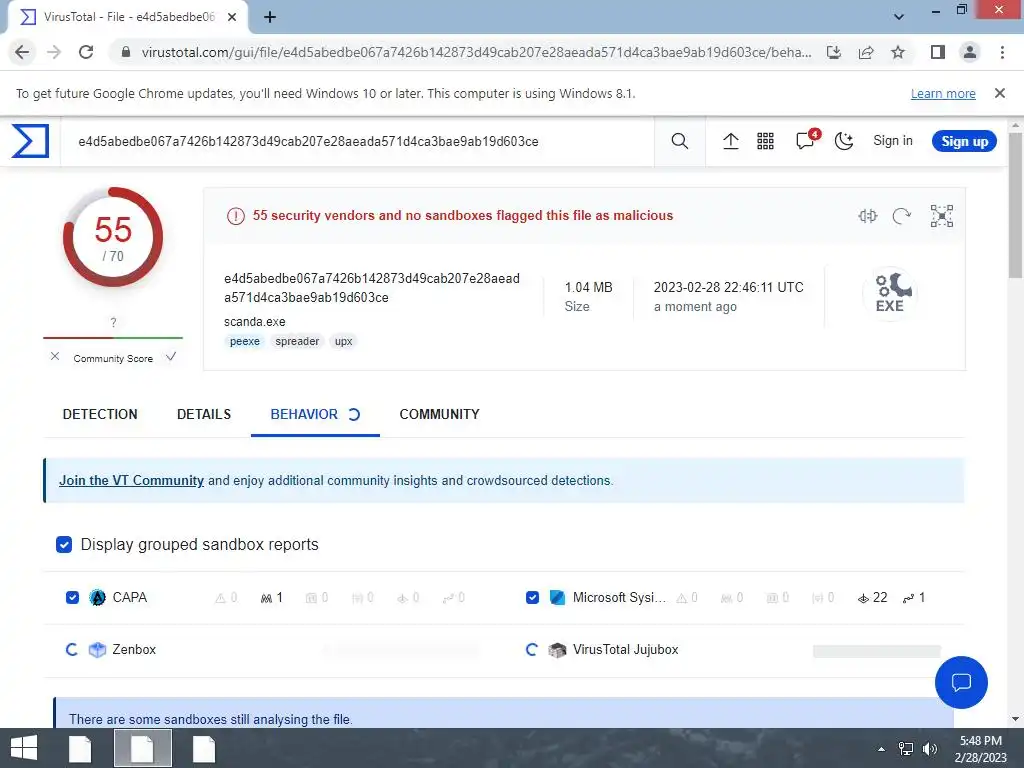The image size is (1024, 768).
Task: Close the VirusTotal browser tab
Action: point(232,17)
